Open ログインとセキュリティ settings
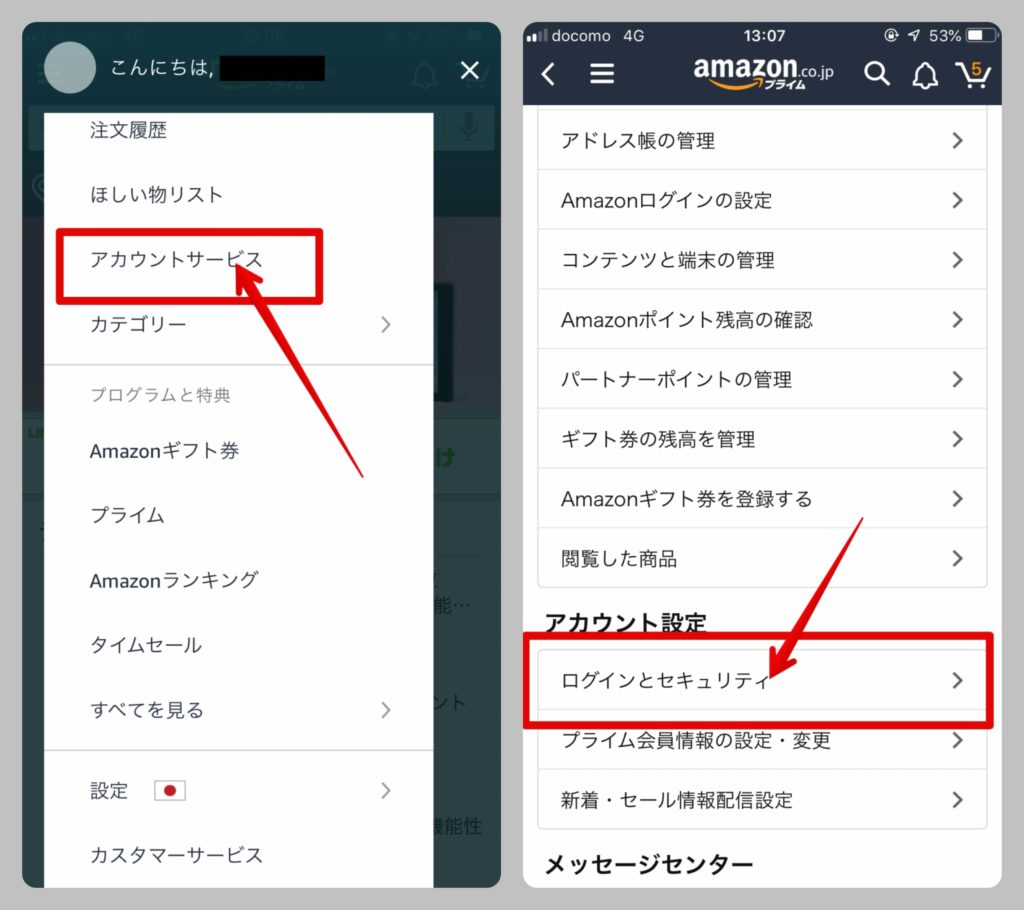Screen dimensions: 1024x910 (762, 680)
